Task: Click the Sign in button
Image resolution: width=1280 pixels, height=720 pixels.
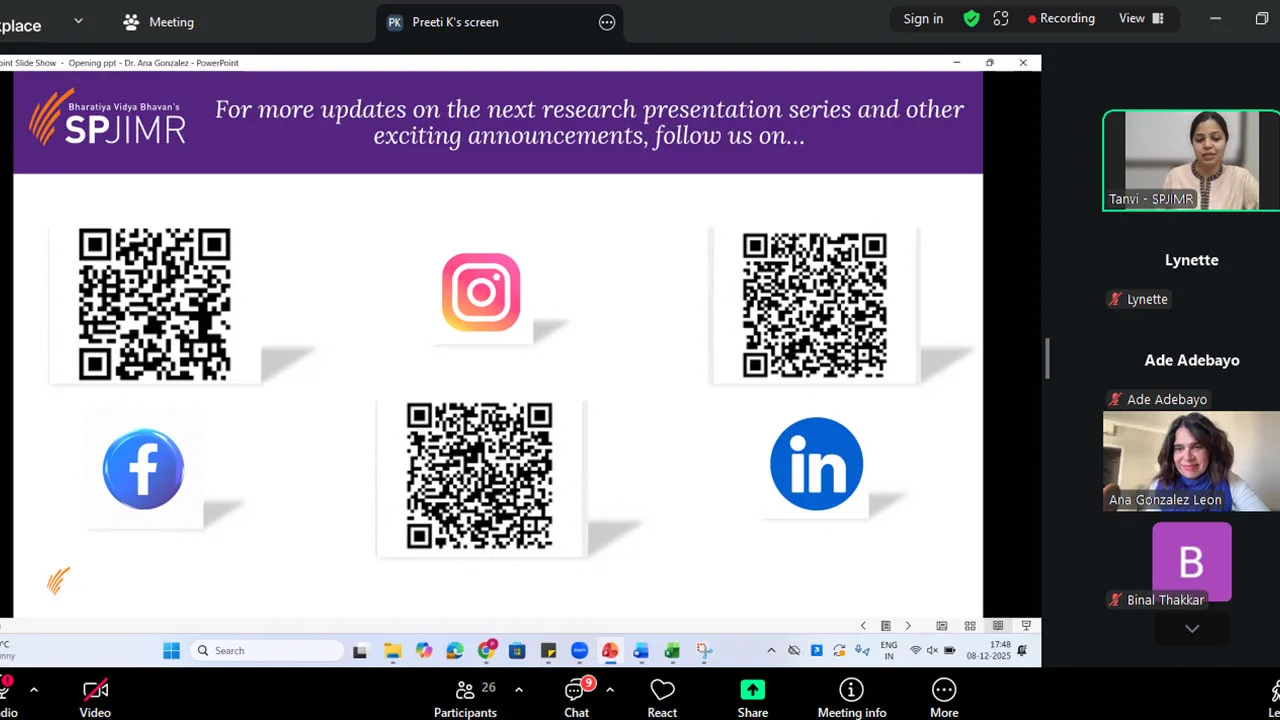Action: [922, 19]
